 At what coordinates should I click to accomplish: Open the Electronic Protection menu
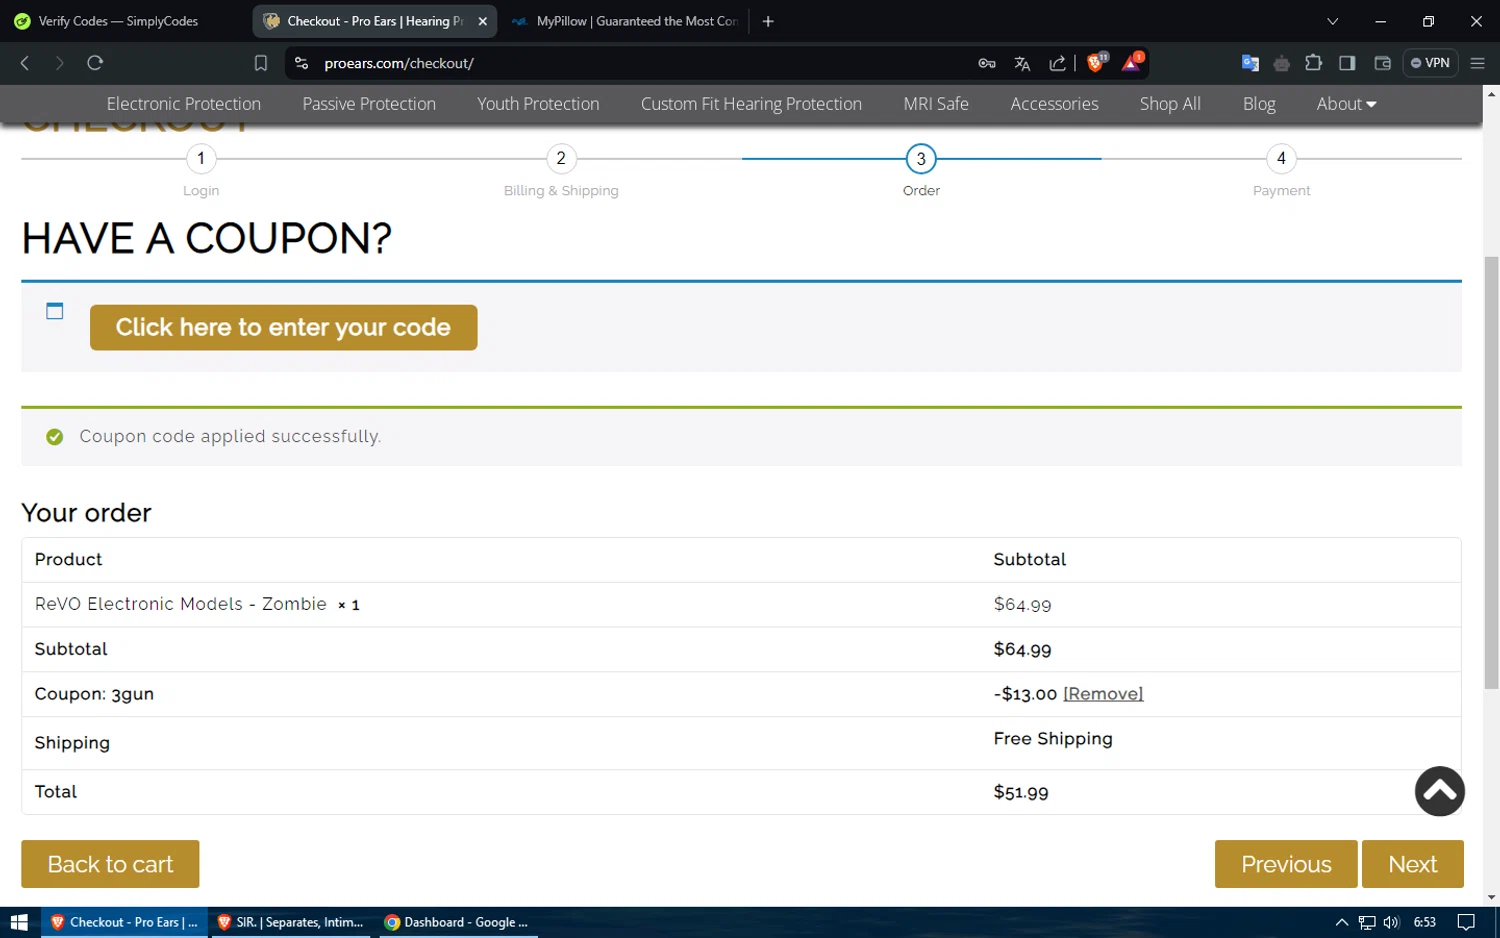pyautogui.click(x=184, y=104)
